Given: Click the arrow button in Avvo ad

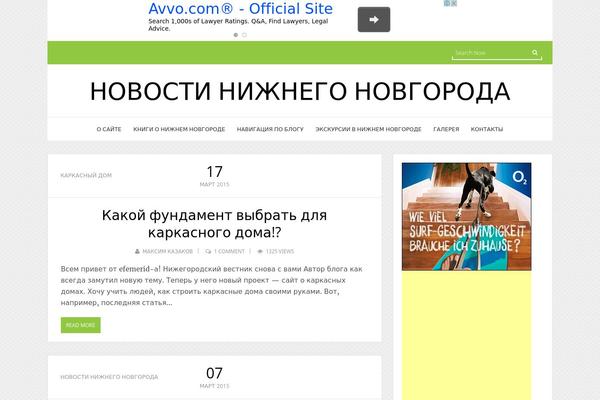Looking at the screenshot, I should point(374,20).
